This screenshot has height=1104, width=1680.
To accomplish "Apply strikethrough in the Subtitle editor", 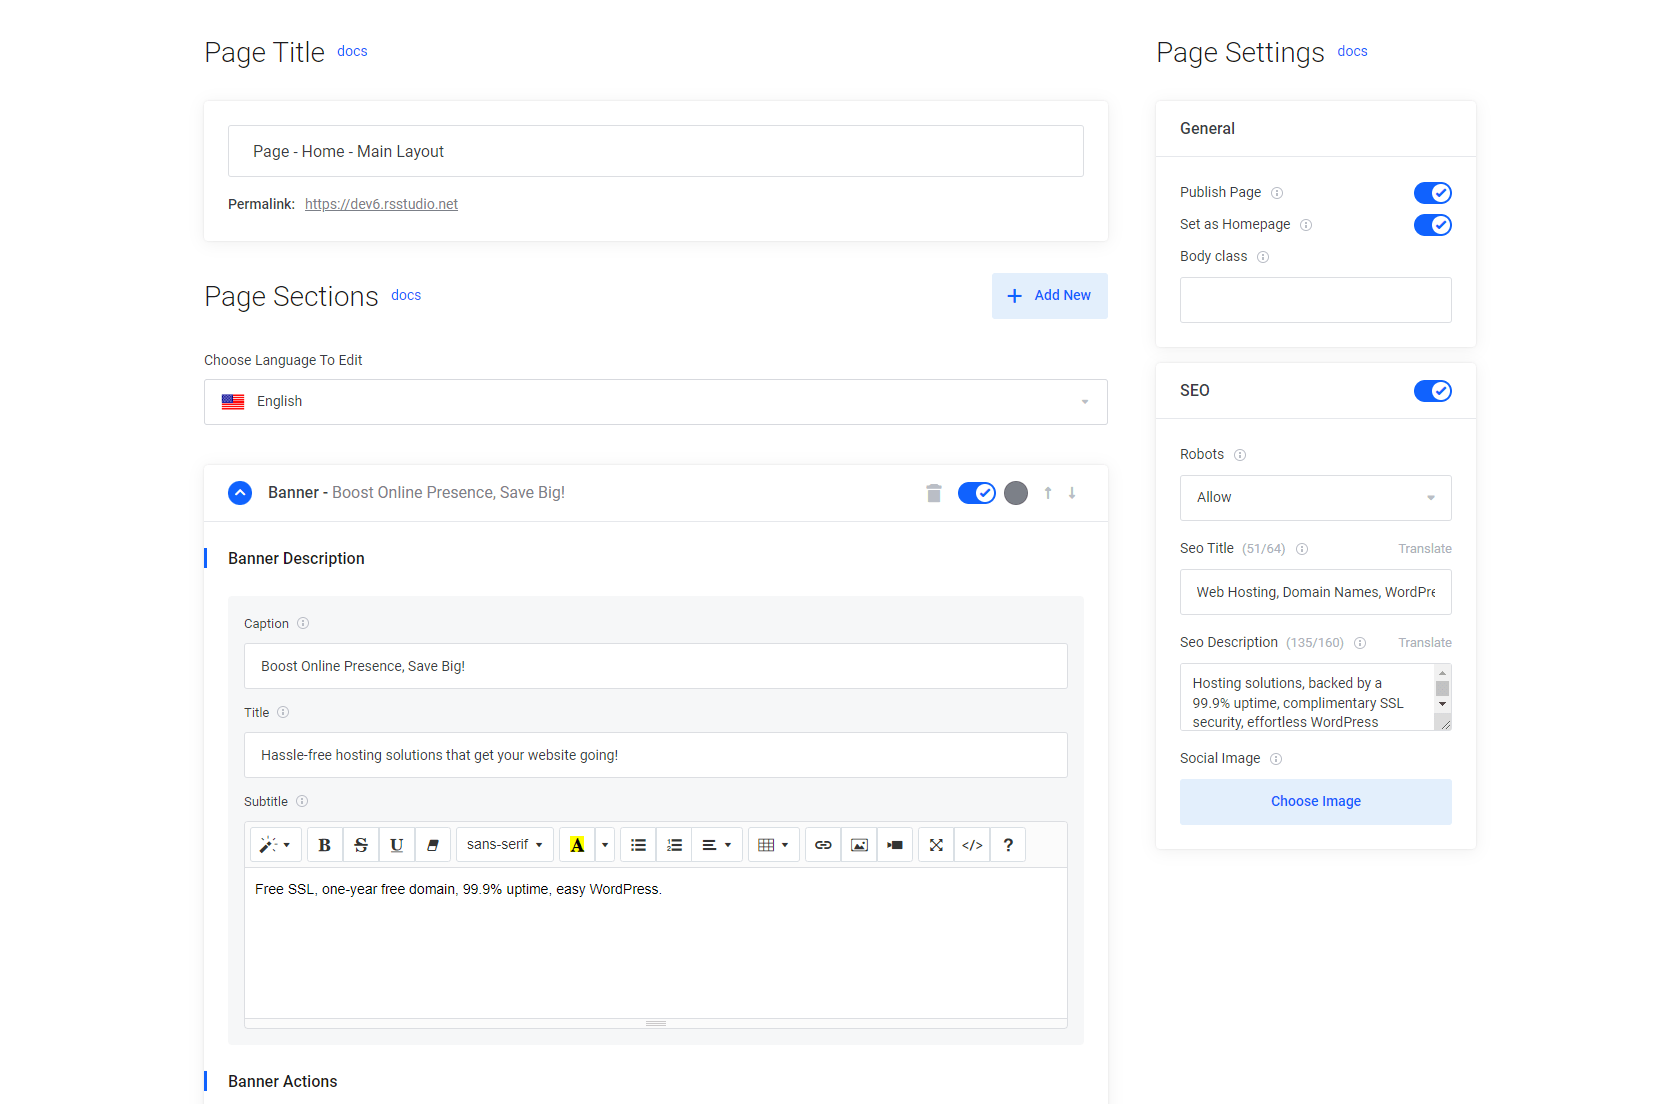I will (360, 845).
